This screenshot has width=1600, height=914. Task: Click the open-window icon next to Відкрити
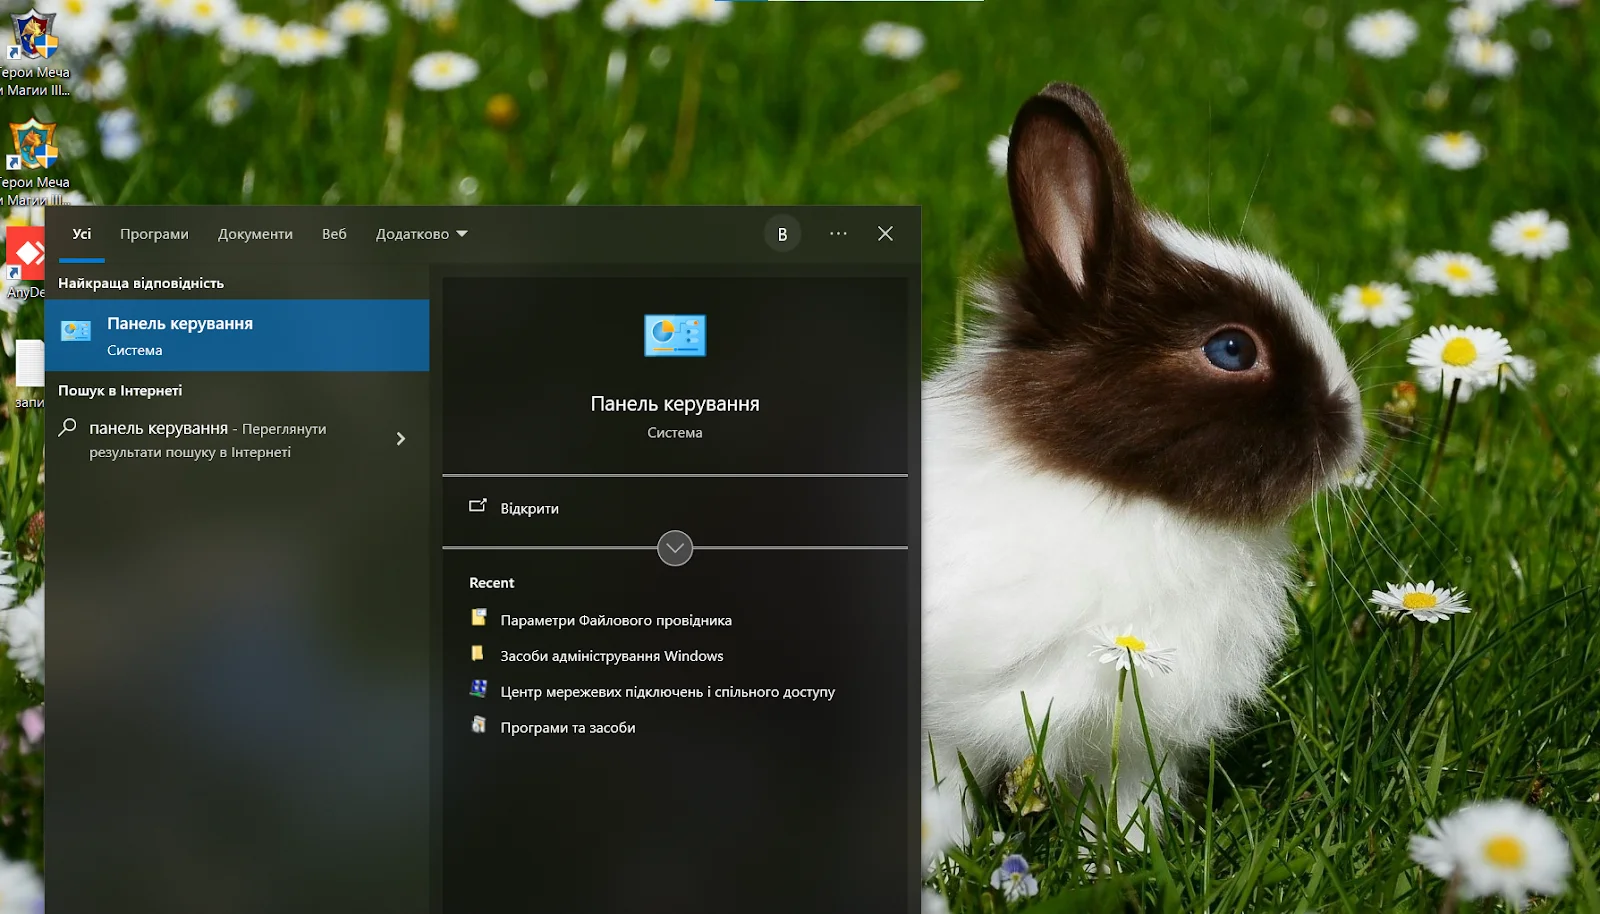click(x=478, y=506)
